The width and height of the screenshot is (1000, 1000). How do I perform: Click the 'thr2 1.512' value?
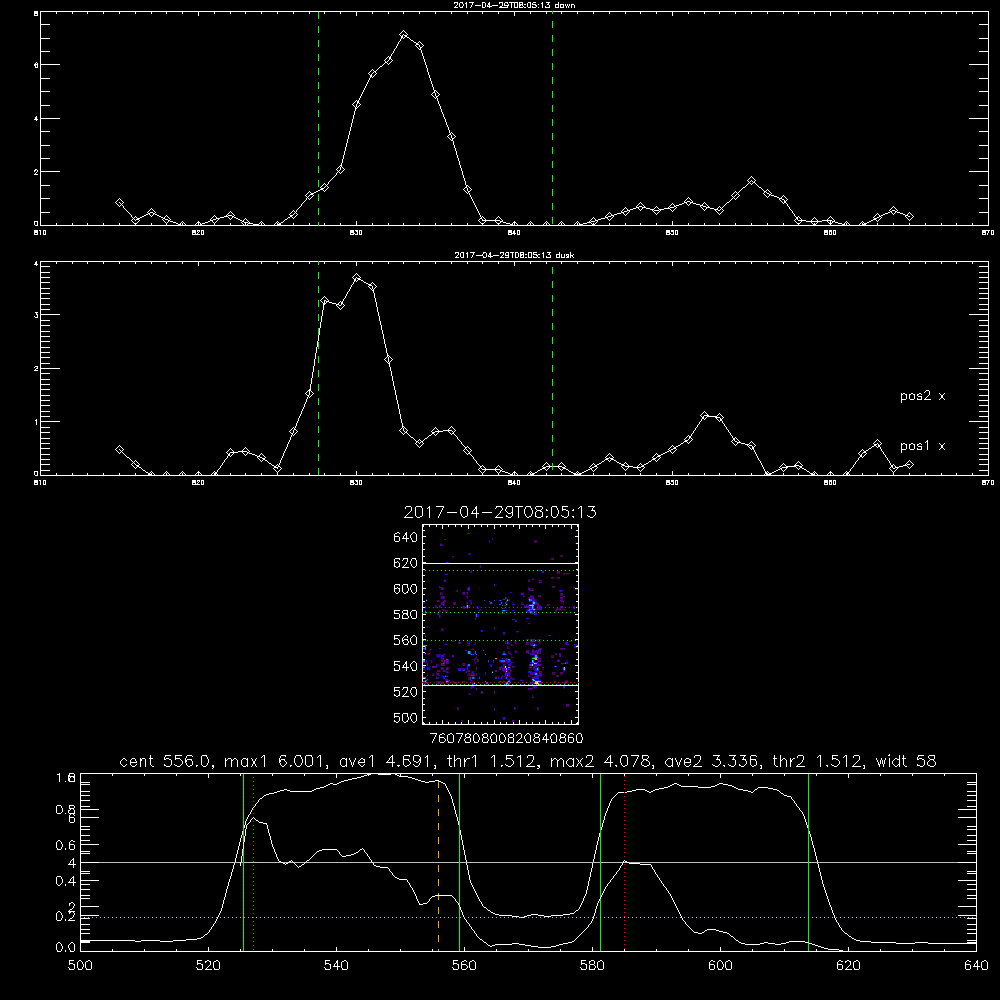coord(817,761)
